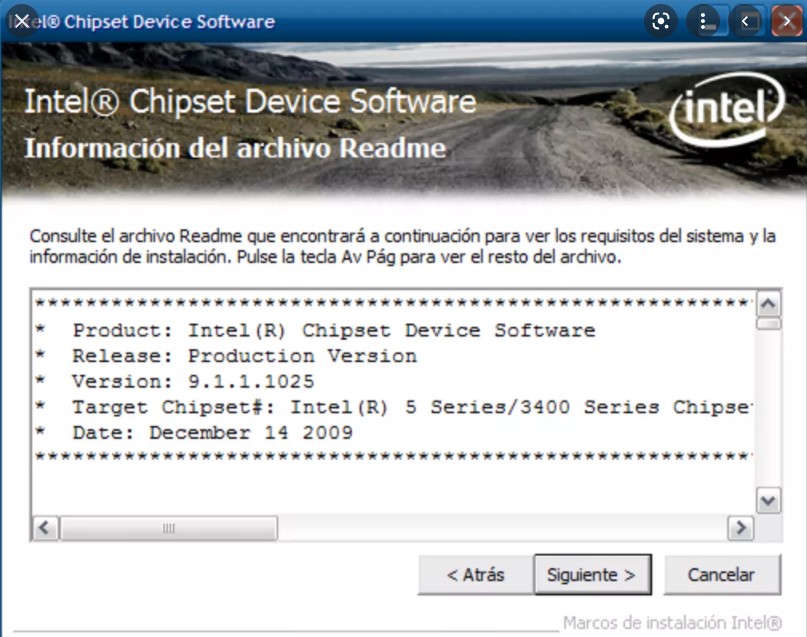Viewport: 807px width, 637px height.
Task: Click the Intel logo in the banner
Action: click(728, 109)
